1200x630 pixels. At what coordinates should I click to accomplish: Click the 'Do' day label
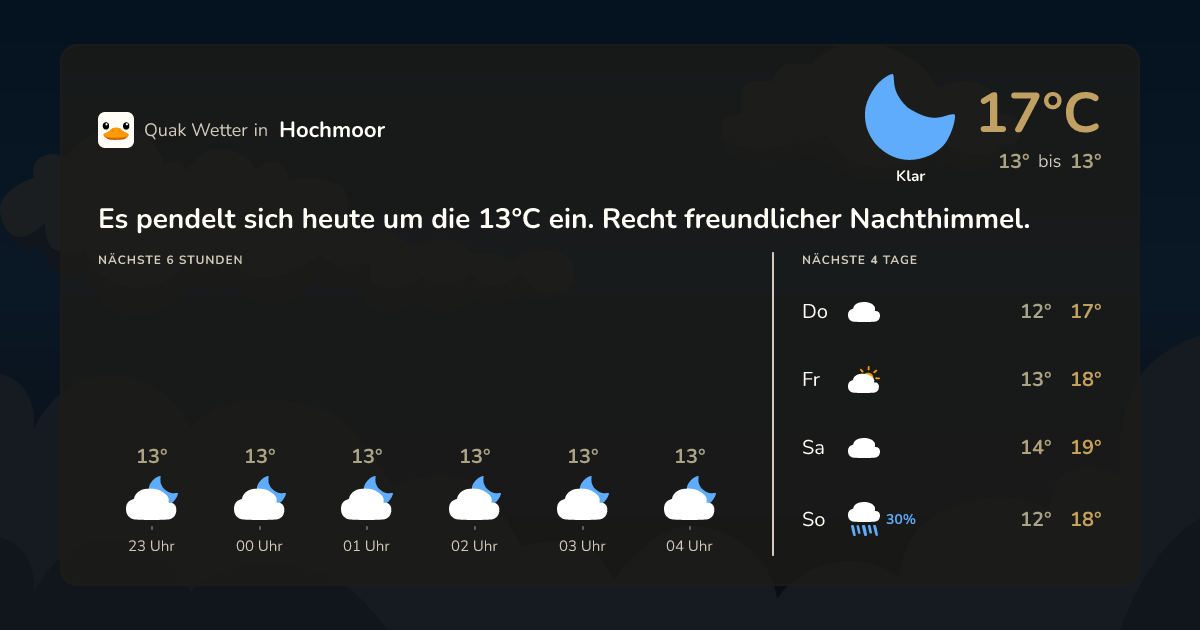pos(815,312)
